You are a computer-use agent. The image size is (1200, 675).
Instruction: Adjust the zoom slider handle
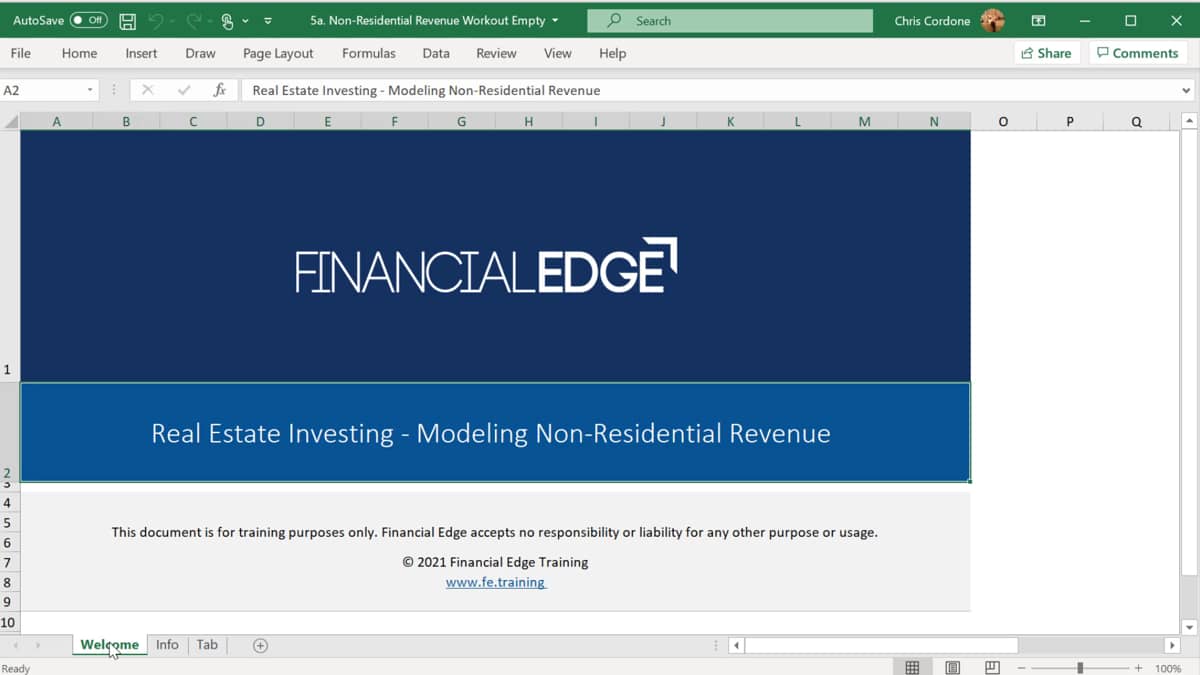[x=1080, y=668]
